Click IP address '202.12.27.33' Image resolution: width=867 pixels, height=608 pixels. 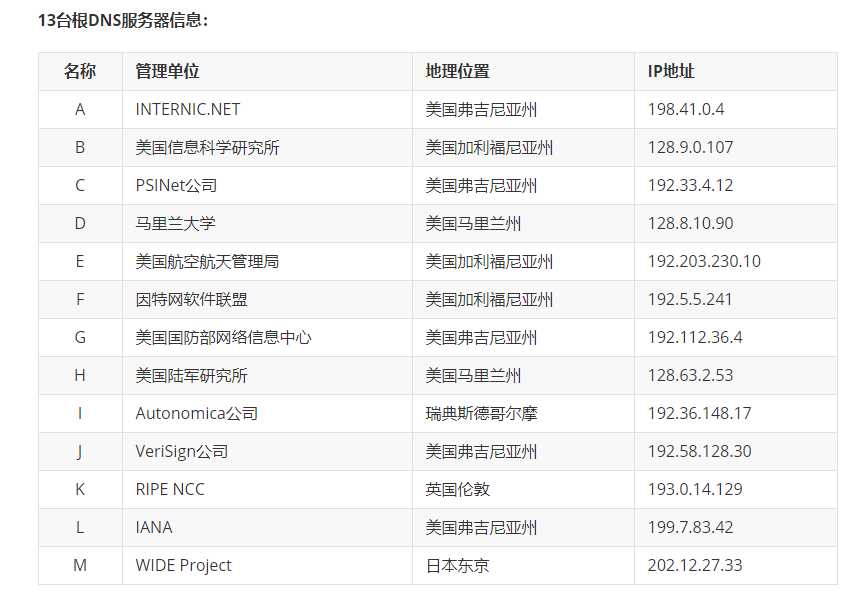(695, 566)
